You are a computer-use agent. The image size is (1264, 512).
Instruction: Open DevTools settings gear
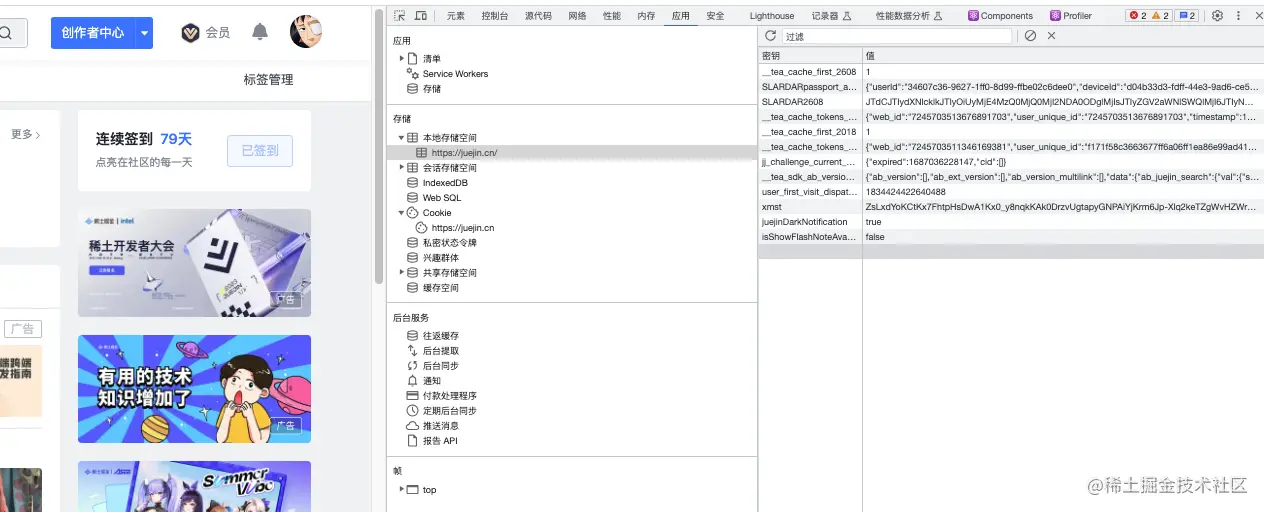(1217, 16)
